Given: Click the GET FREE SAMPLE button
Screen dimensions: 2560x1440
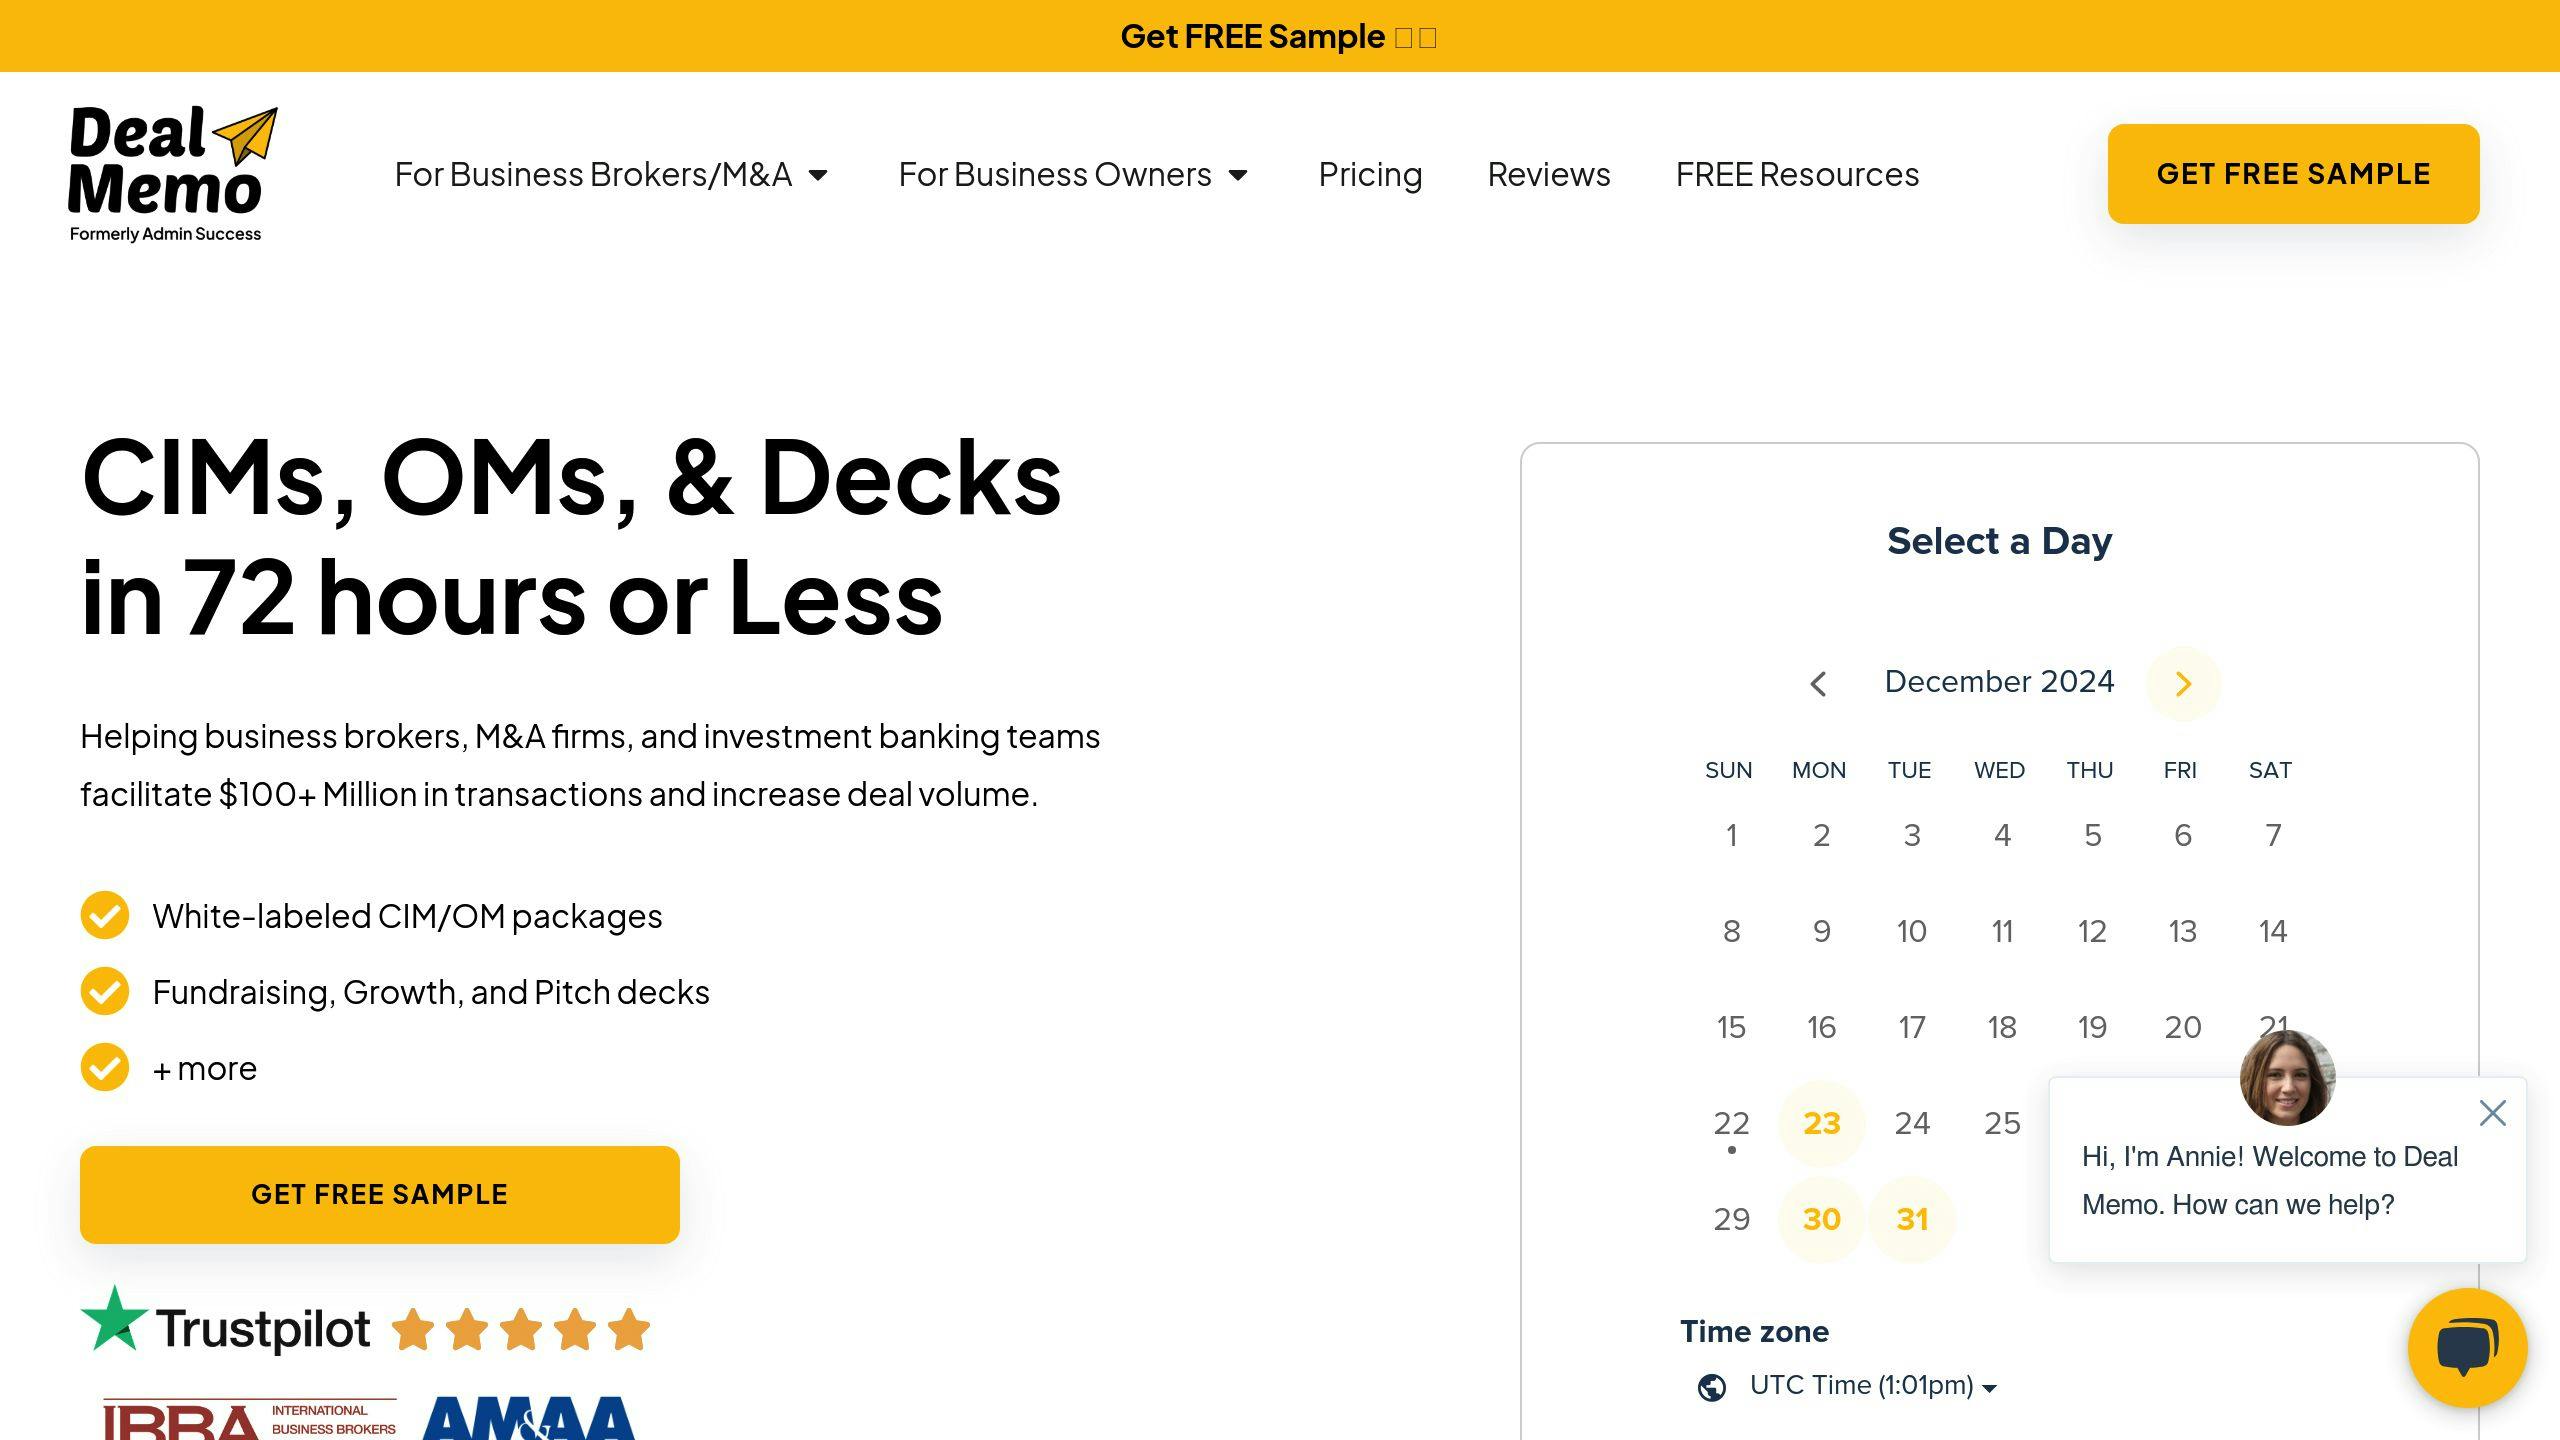Looking at the screenshot, I should 2295,172.
